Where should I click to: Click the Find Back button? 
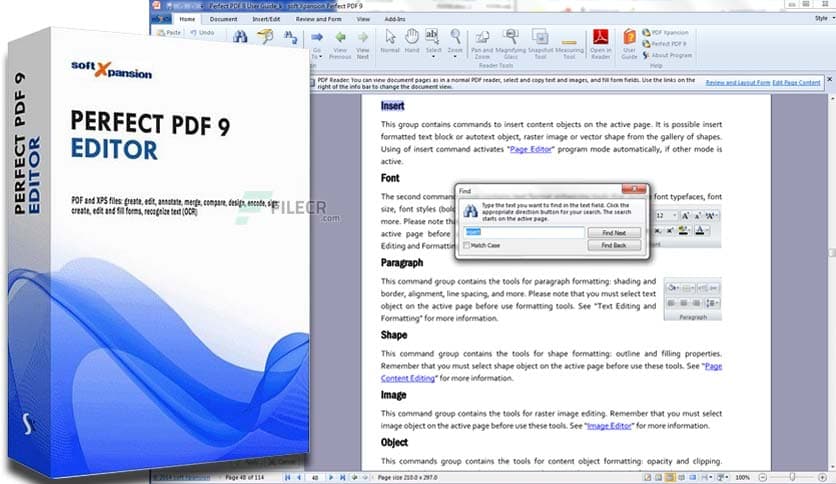(x=614, y=245)
